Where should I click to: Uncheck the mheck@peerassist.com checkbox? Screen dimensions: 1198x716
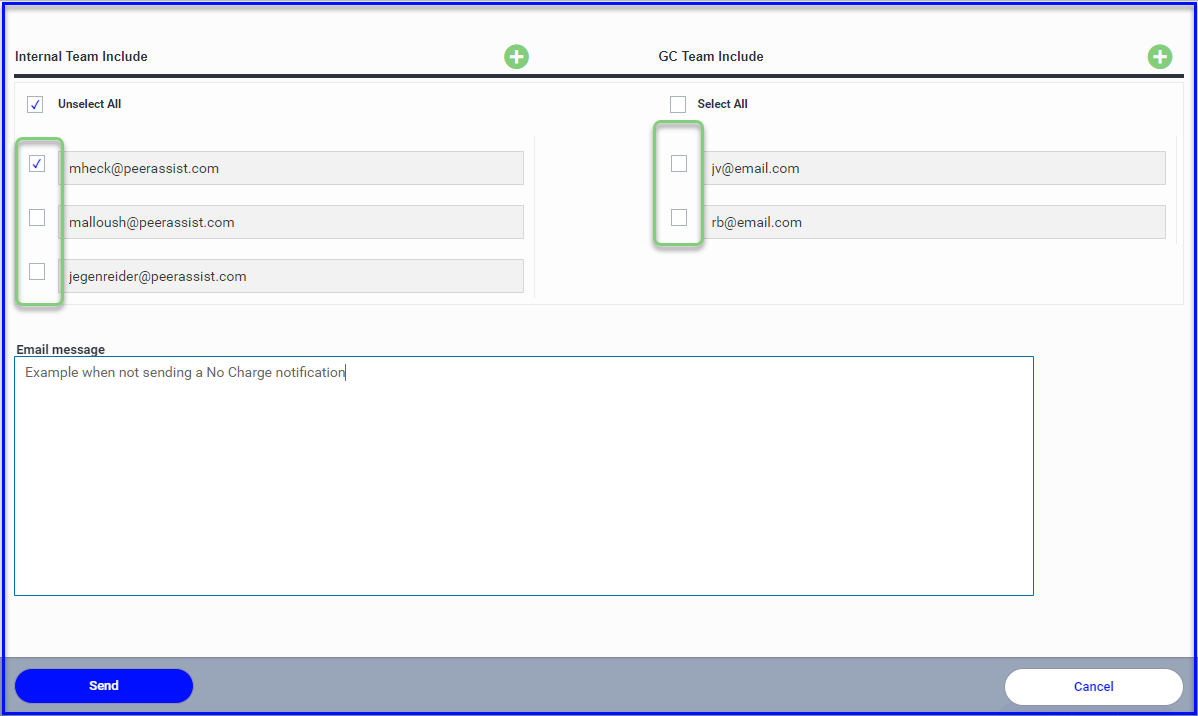pos(37,164)
